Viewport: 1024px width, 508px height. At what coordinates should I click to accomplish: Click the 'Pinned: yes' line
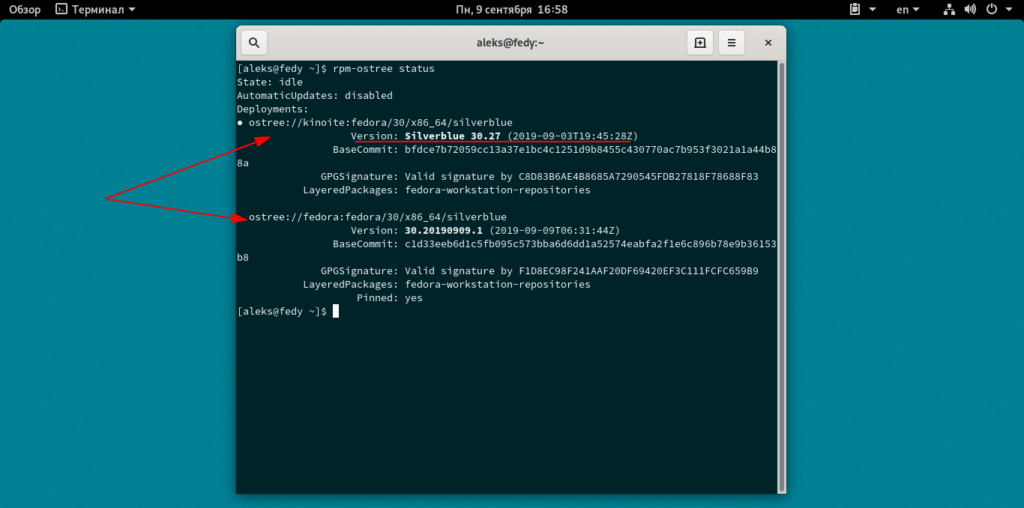click(x=390, y=298)
